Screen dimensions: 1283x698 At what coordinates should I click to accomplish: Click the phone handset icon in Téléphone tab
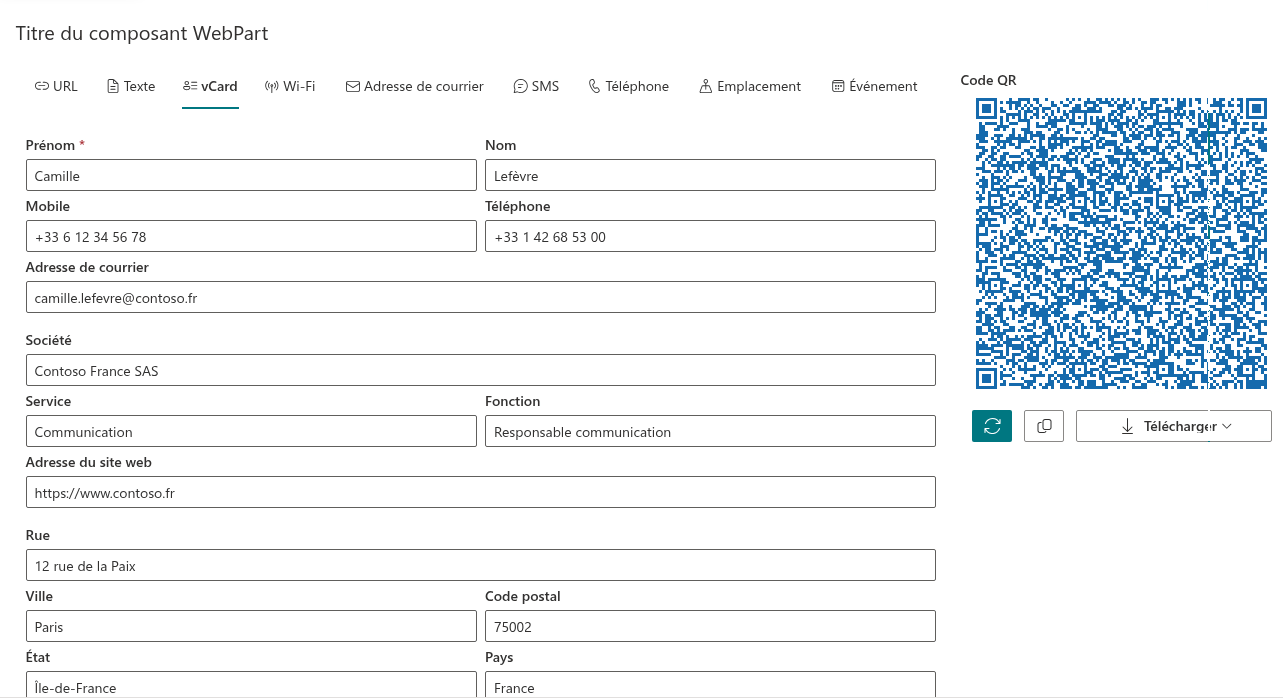pyautogui.click(x=594, y=86)
